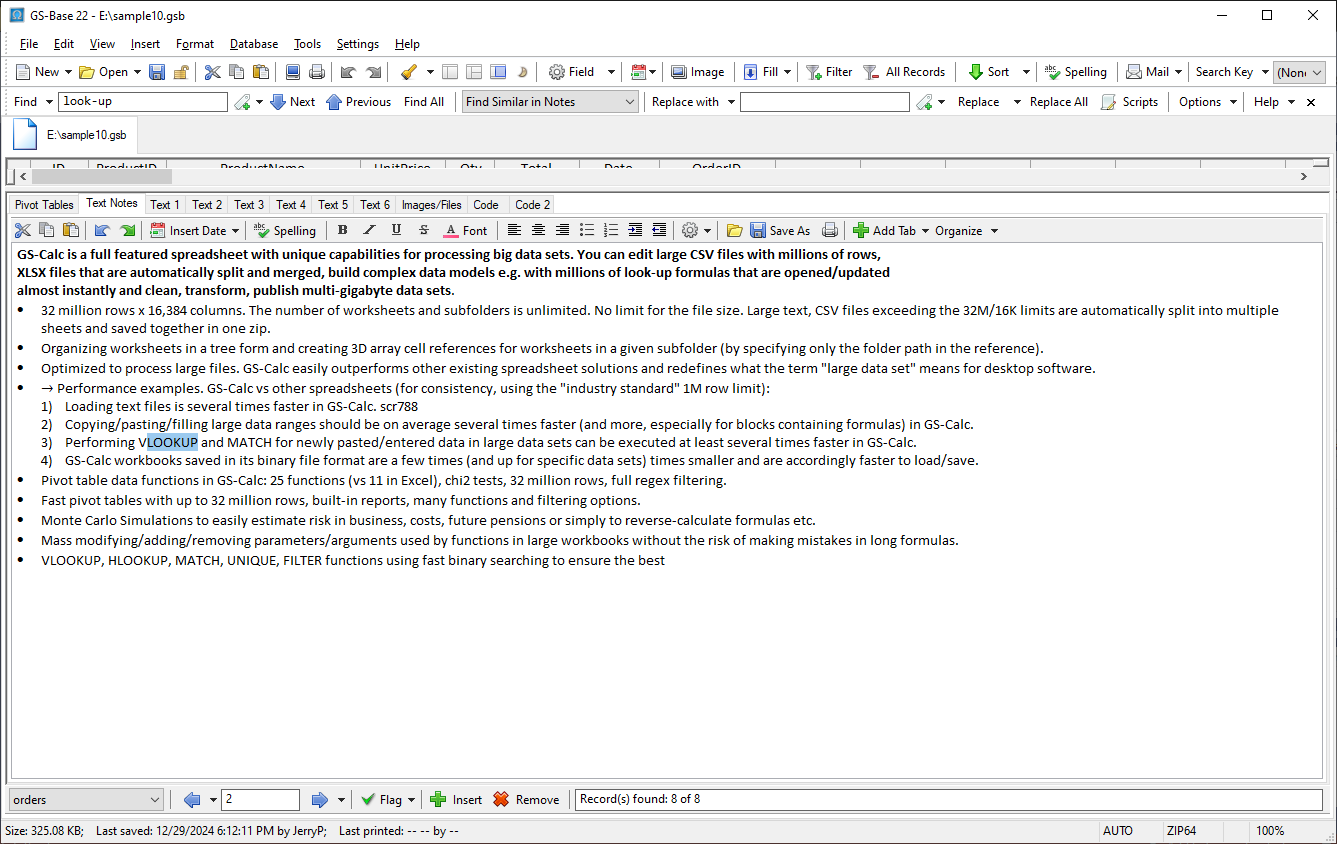Image resolution: width=1337 pixels, height=844 pixels.
Task: Toggle strikethrough formatting in notes toolbar
Action: point(424,231)
